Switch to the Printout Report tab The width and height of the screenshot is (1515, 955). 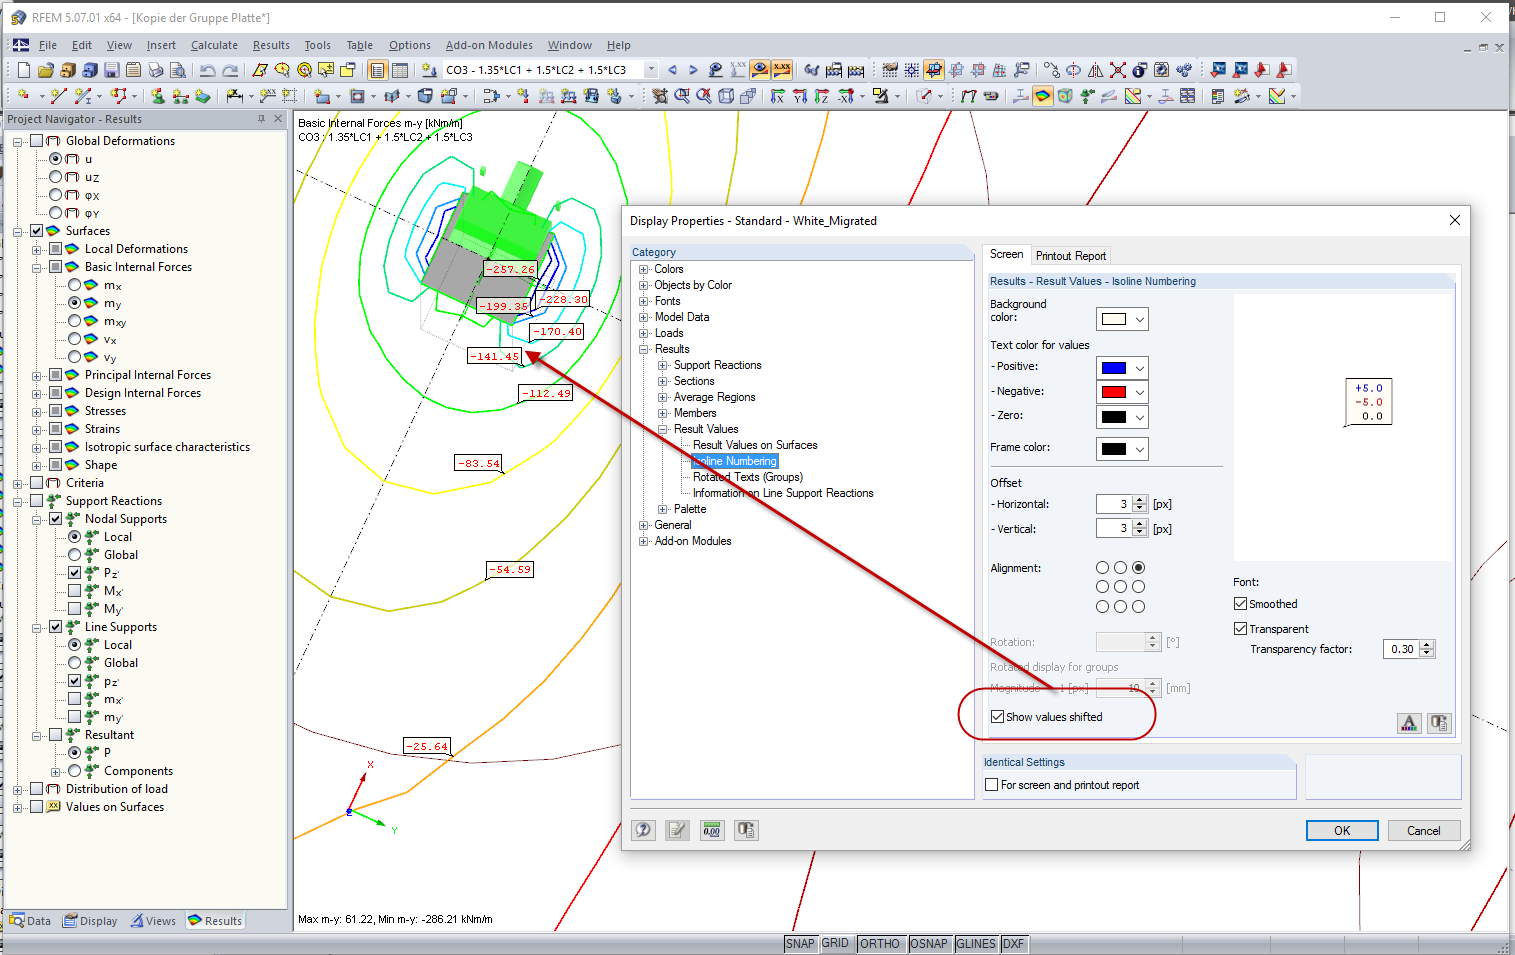click(x=1070, y=256)
